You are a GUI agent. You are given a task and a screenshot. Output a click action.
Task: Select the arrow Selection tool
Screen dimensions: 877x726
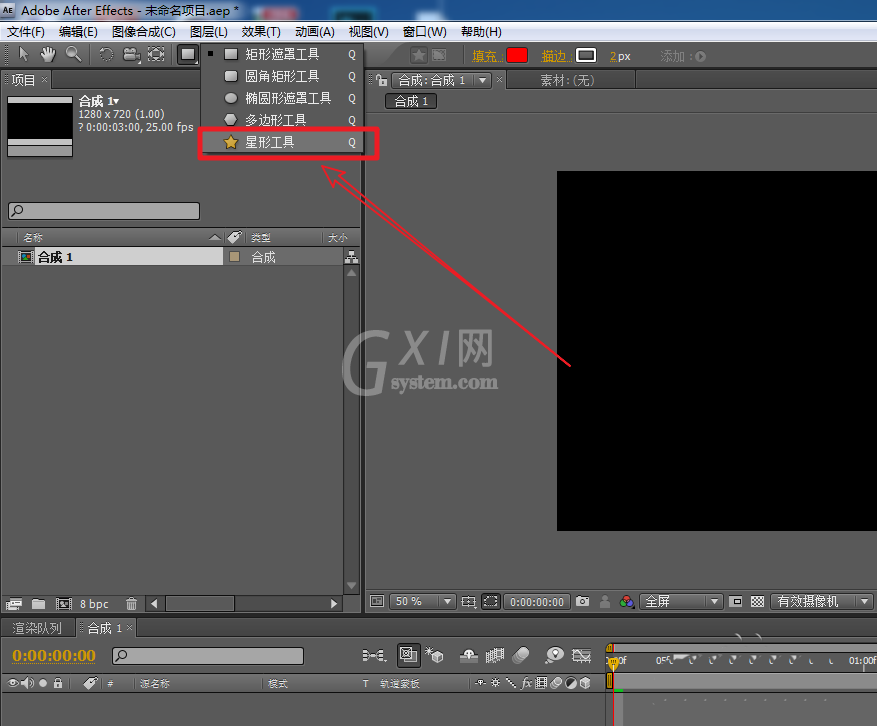click(x=23, y=54)
